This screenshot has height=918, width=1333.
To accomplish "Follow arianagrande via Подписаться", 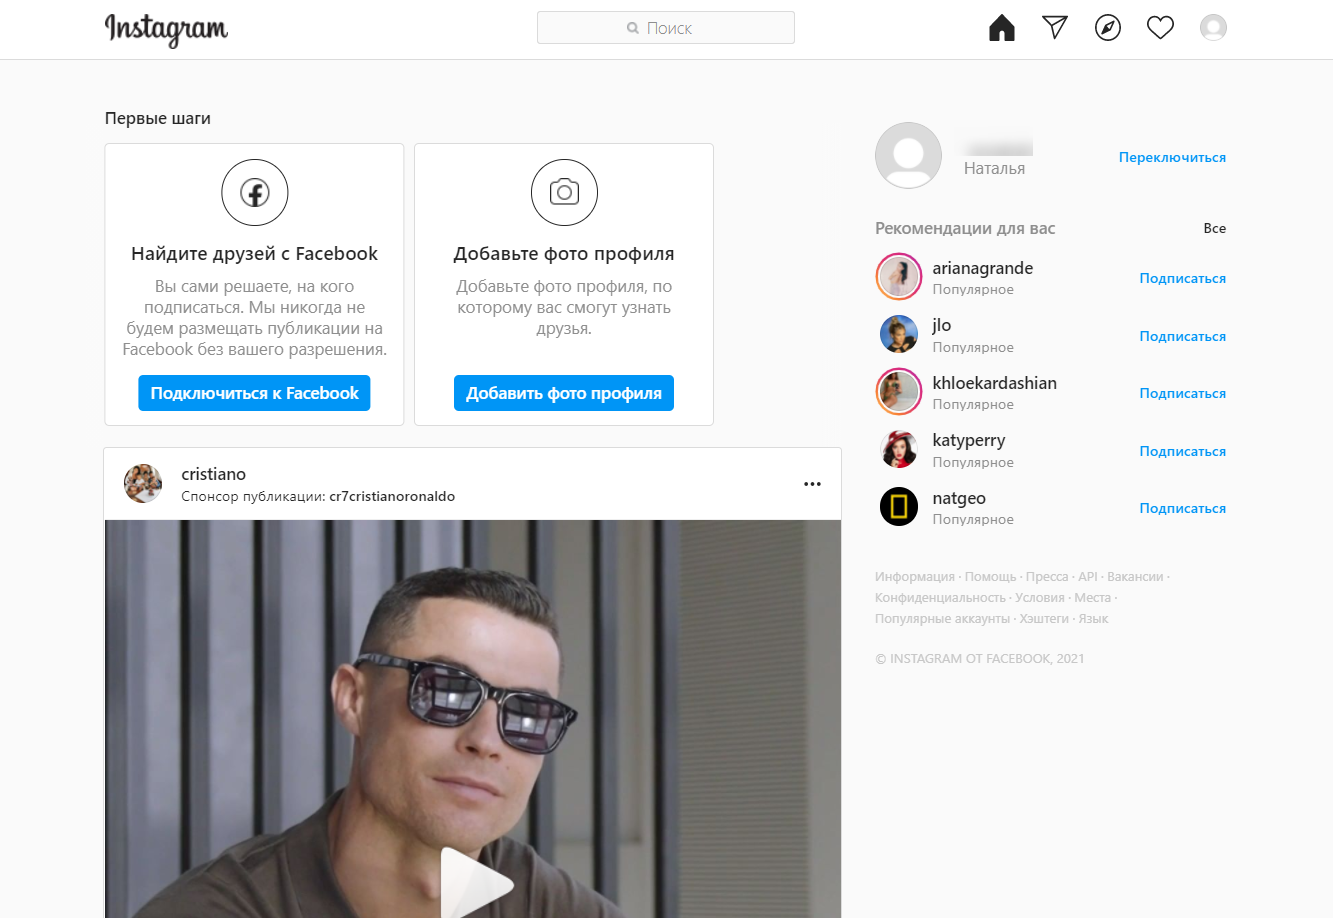I will 1182,278.
